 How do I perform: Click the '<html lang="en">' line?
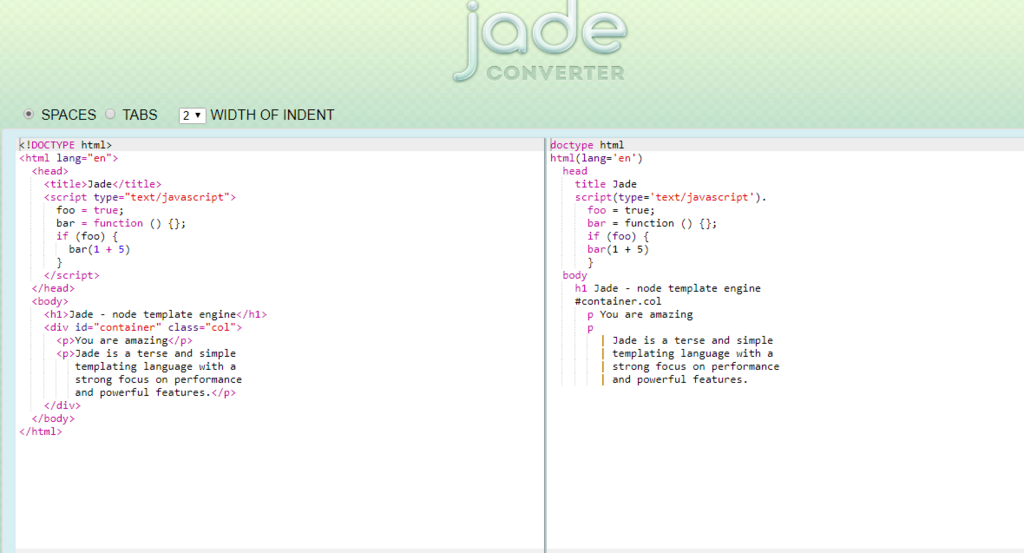(69, 158)
